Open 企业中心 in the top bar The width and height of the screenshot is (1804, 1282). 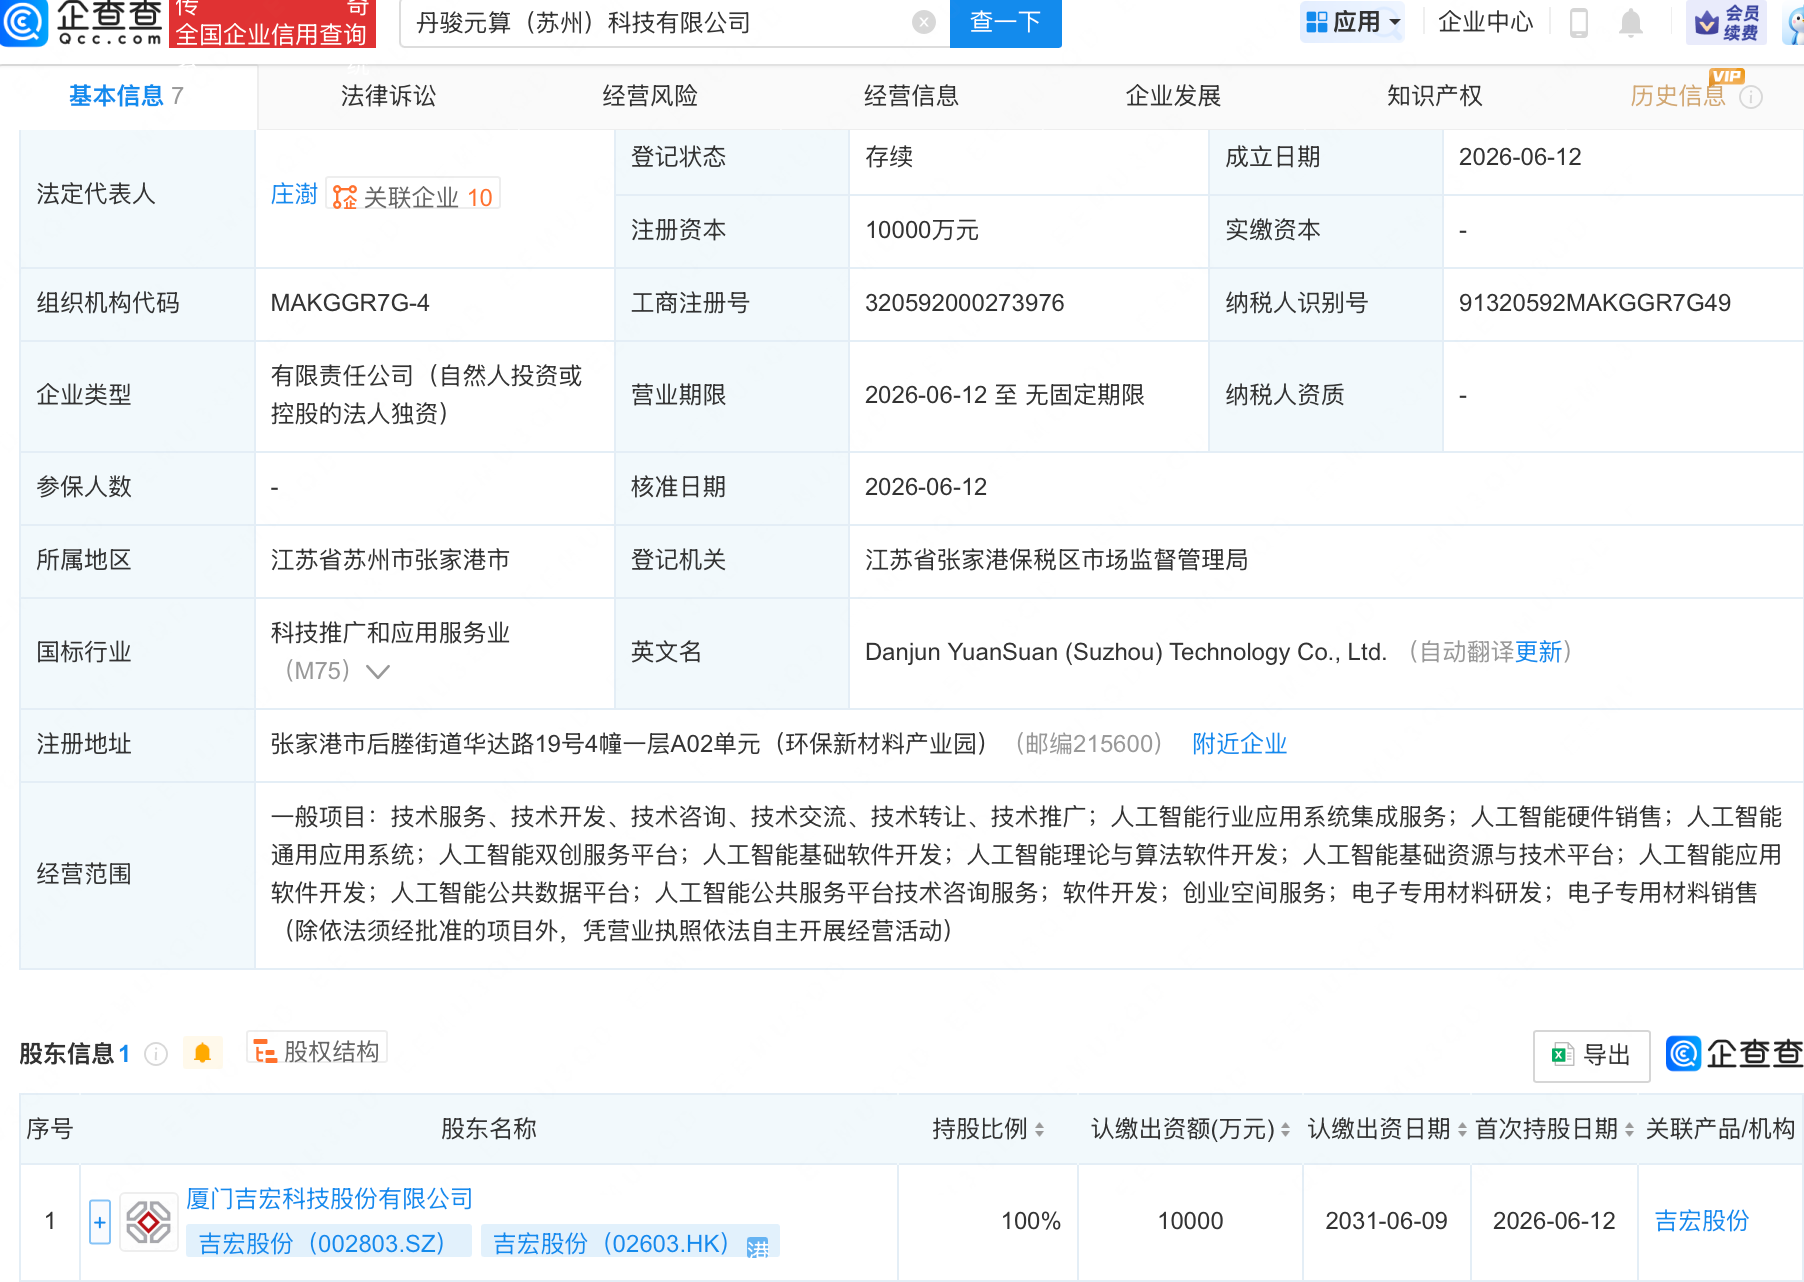1485,22
